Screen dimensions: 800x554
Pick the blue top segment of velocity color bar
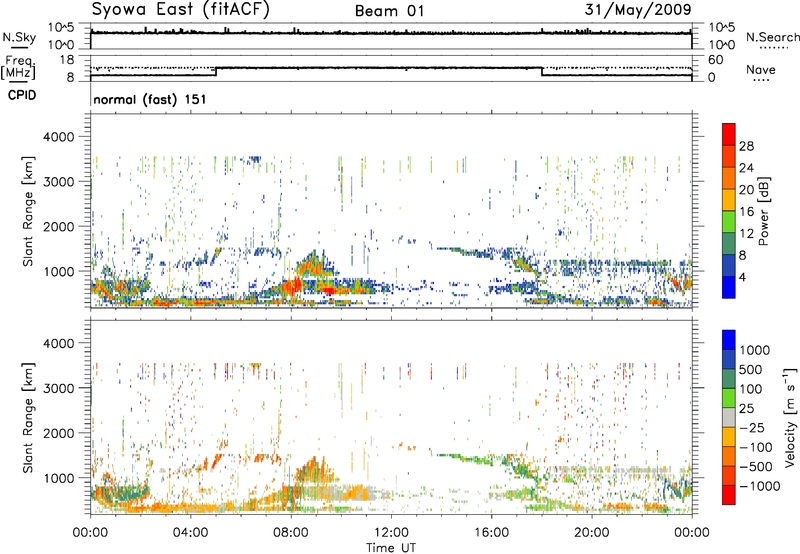click(x=729, y=340)
